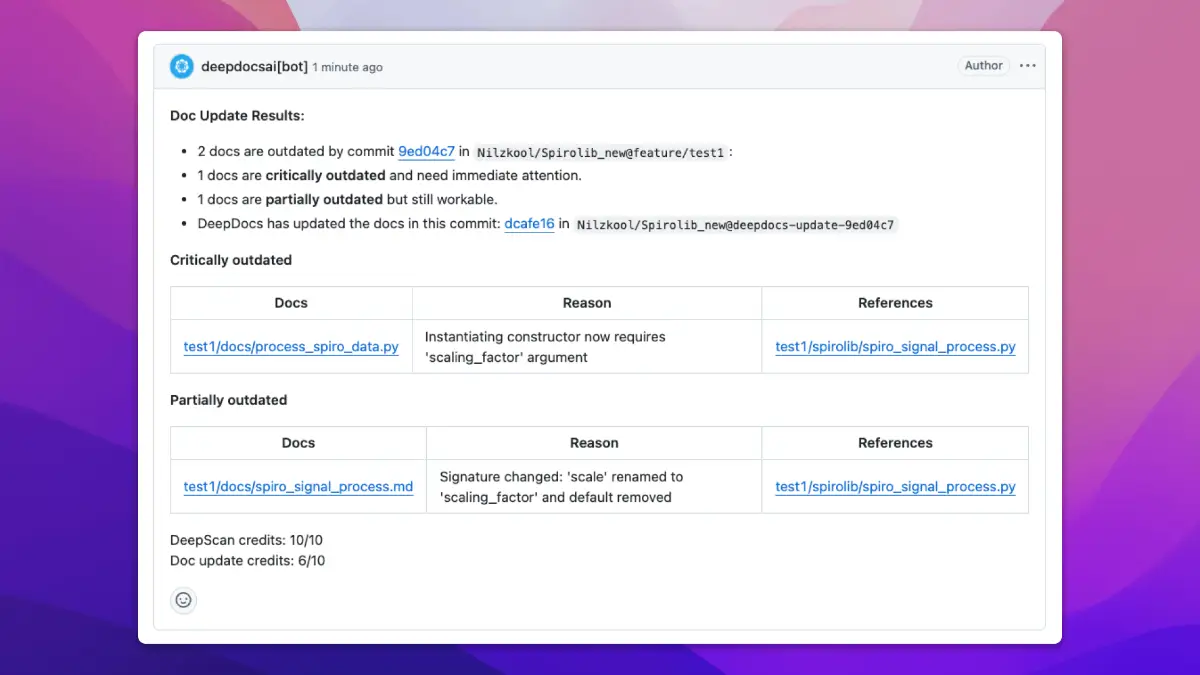The image size is (1200, 675).
Task: Click the Author badge
Action: 983,66
